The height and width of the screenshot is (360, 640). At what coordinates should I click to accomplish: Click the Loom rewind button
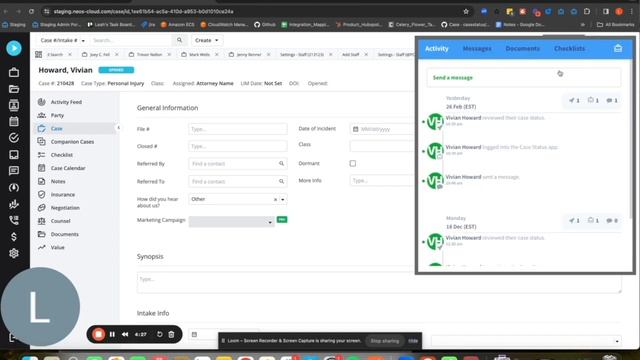tap(125, 334)
